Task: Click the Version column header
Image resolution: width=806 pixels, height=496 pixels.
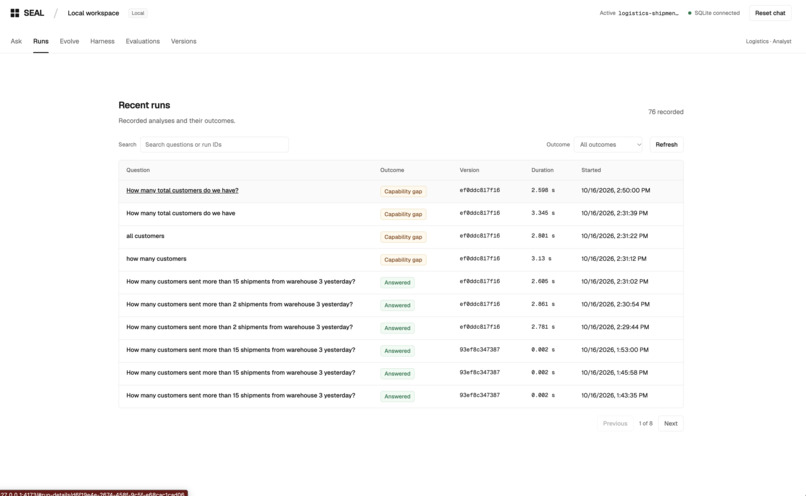Action: 469,170
